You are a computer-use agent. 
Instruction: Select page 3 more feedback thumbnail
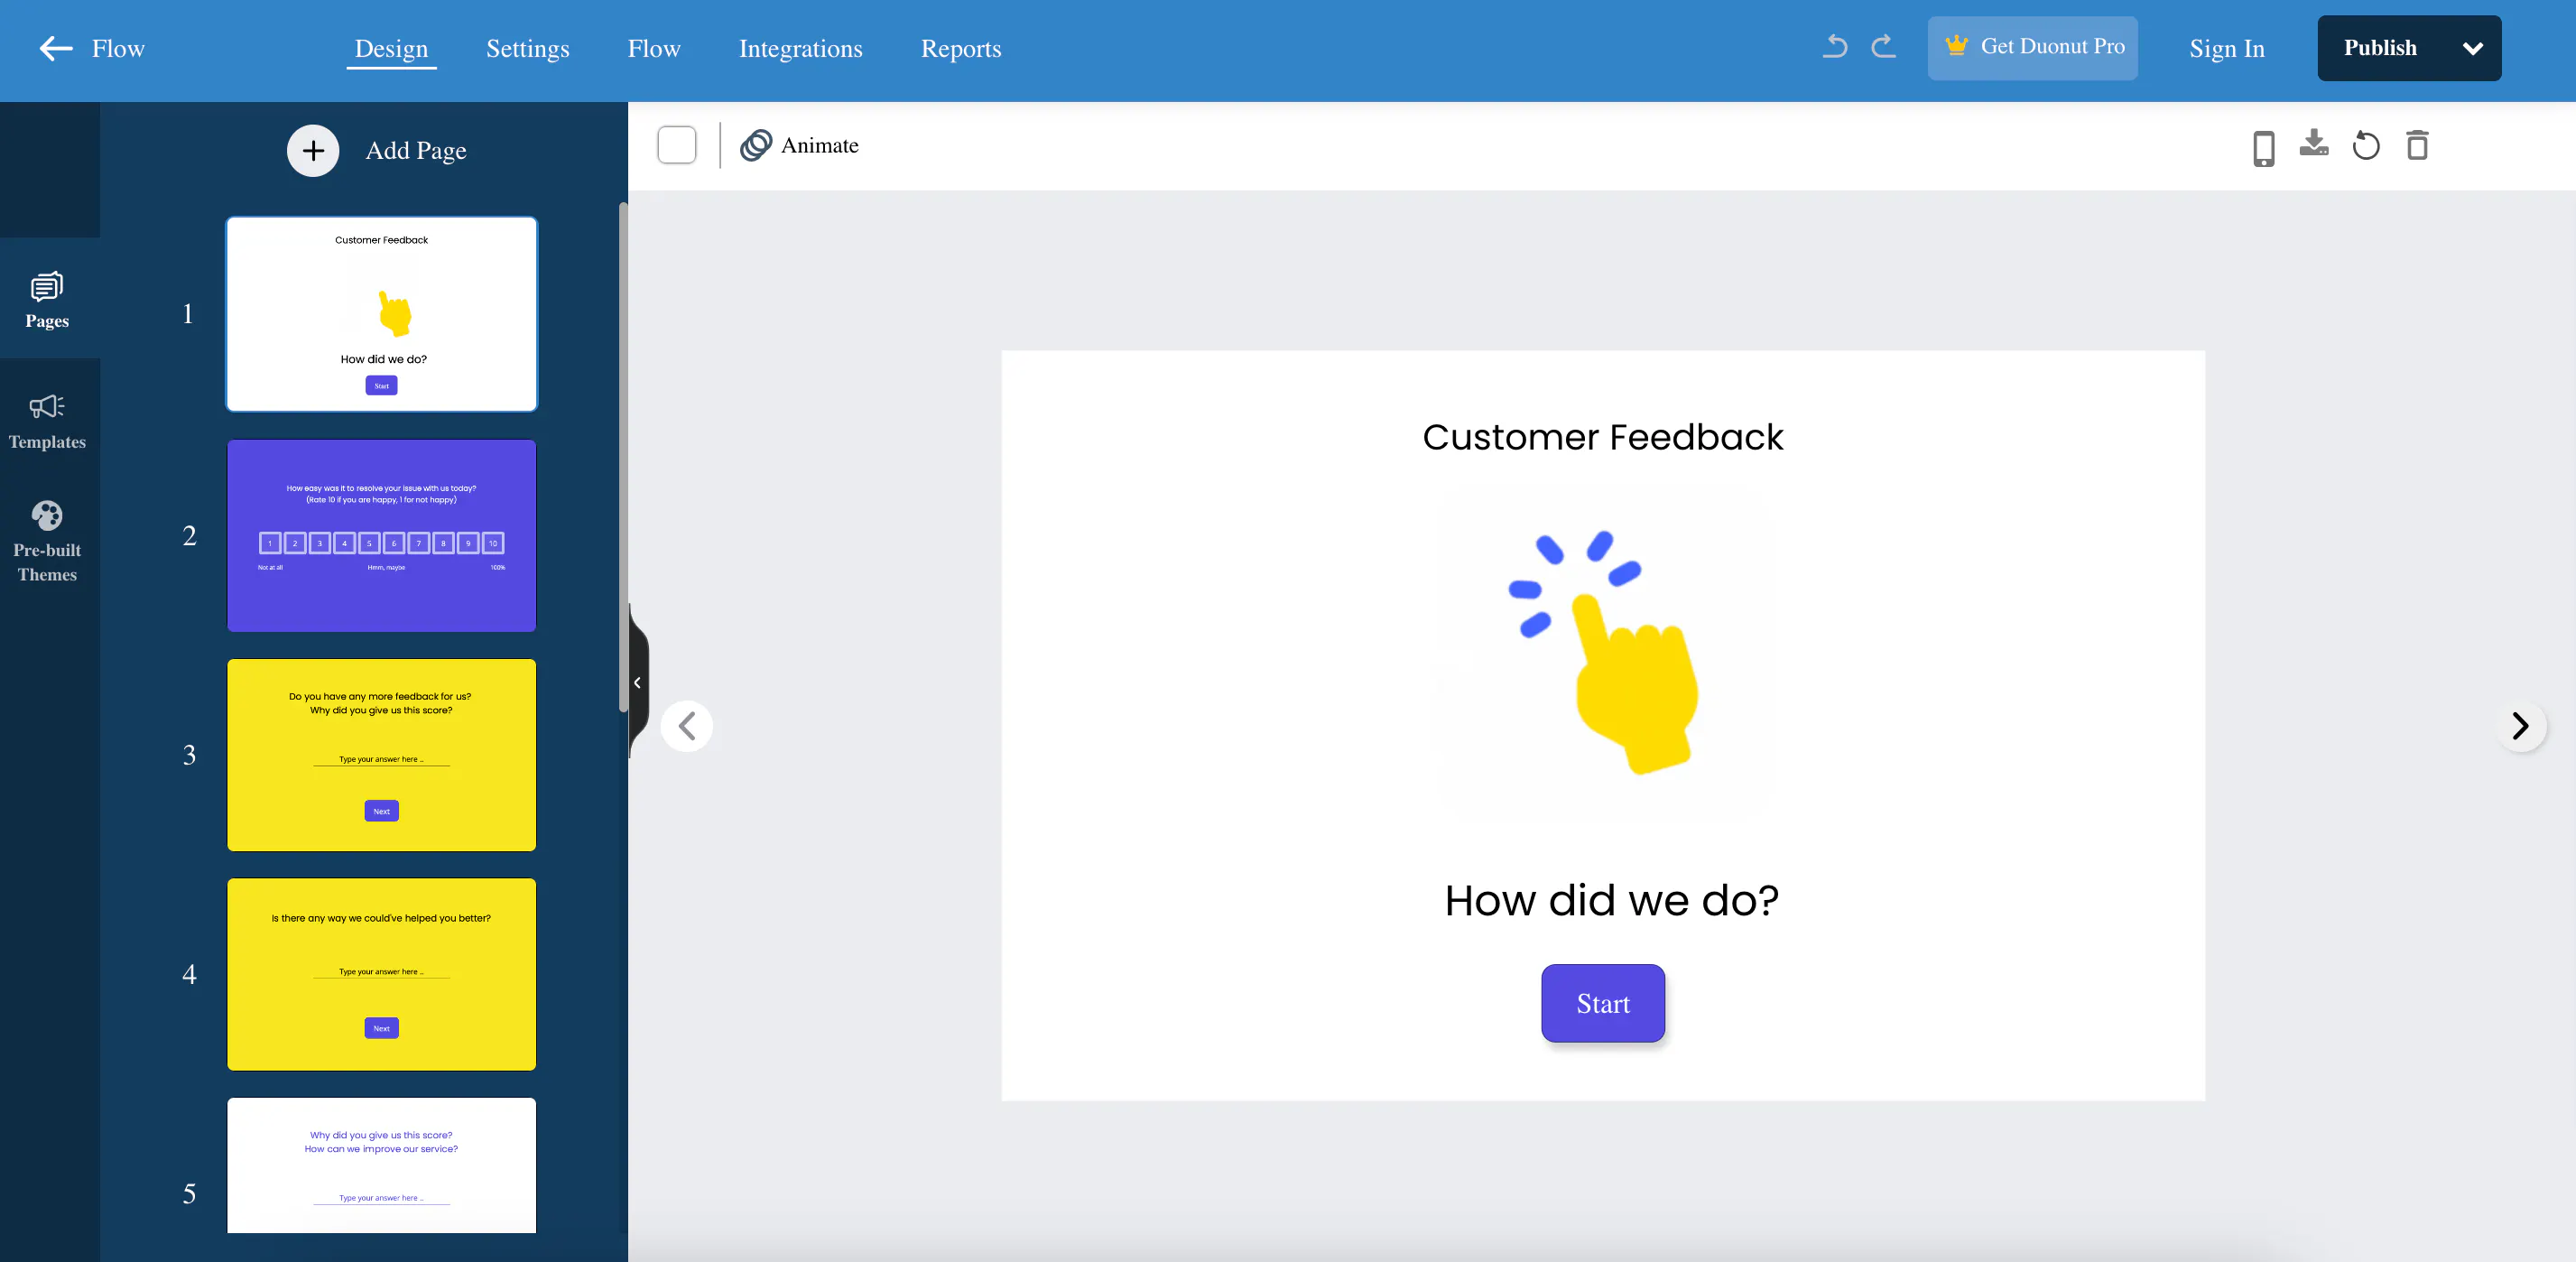click(x=381, y=755)
